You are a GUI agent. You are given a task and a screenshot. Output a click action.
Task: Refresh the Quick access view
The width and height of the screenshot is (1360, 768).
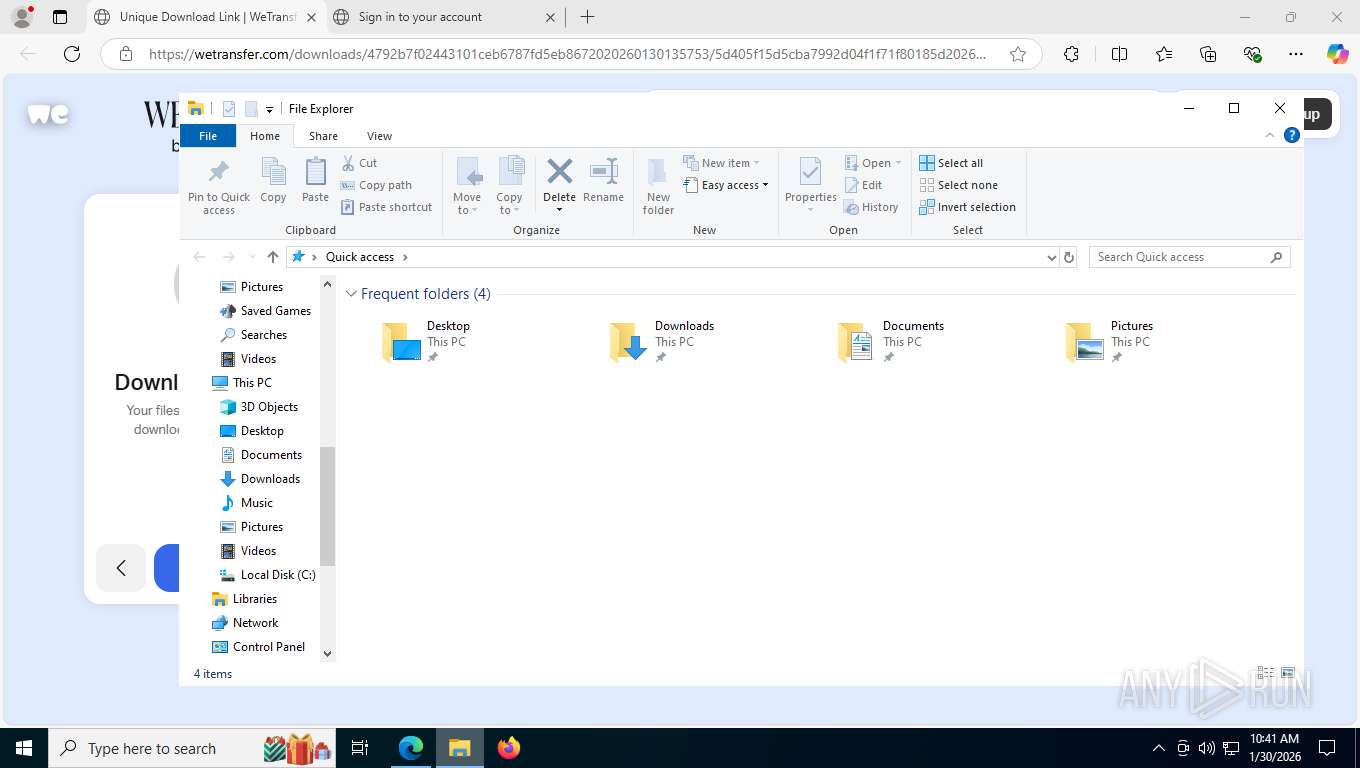tap(1069, 257)
